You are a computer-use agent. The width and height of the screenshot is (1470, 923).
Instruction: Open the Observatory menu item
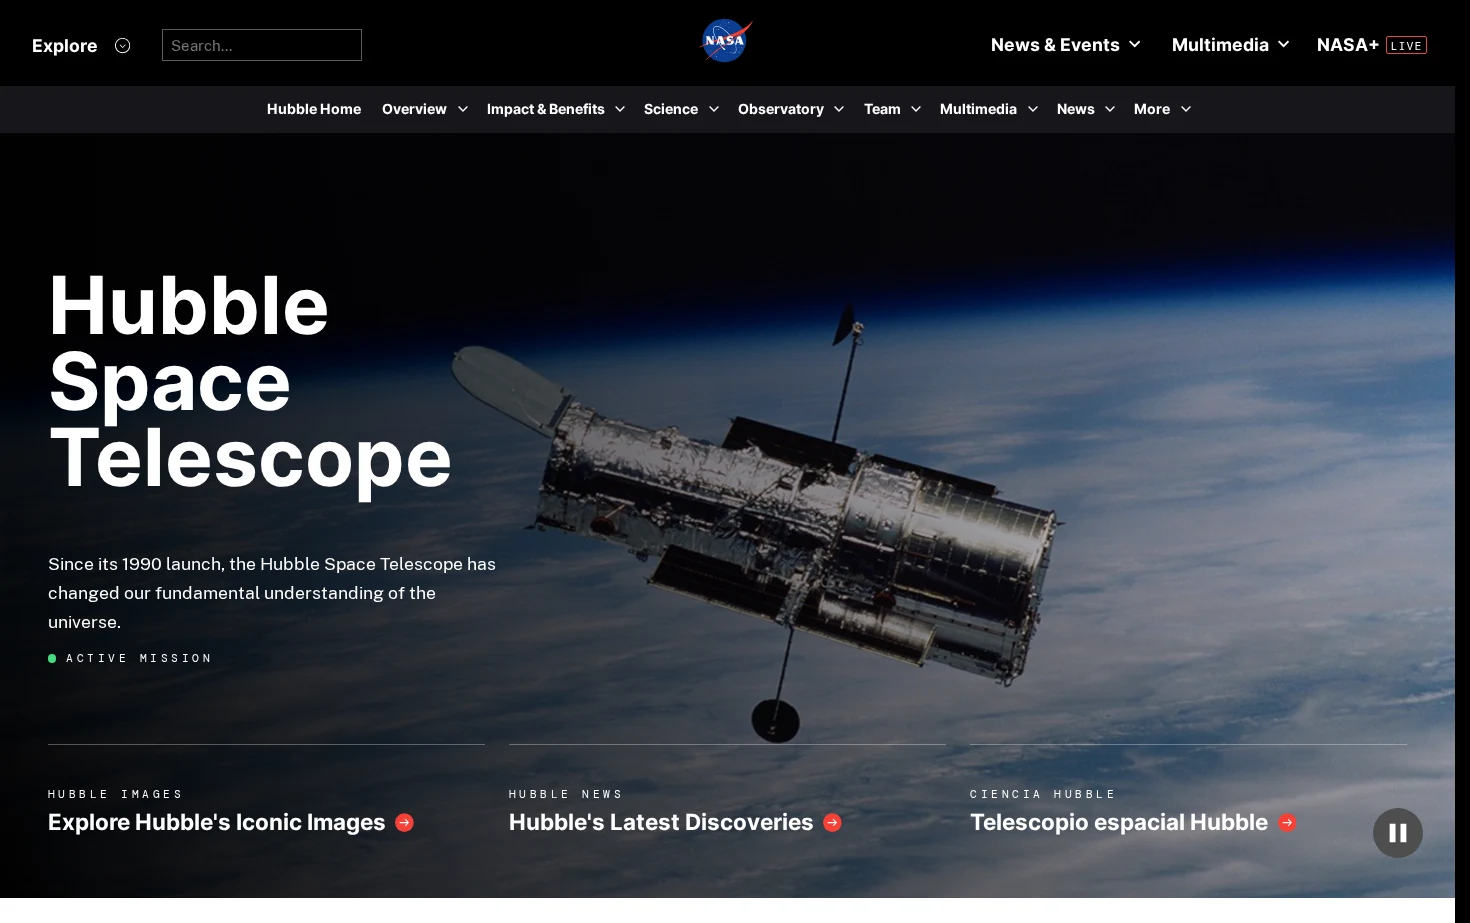pos(781,109)
